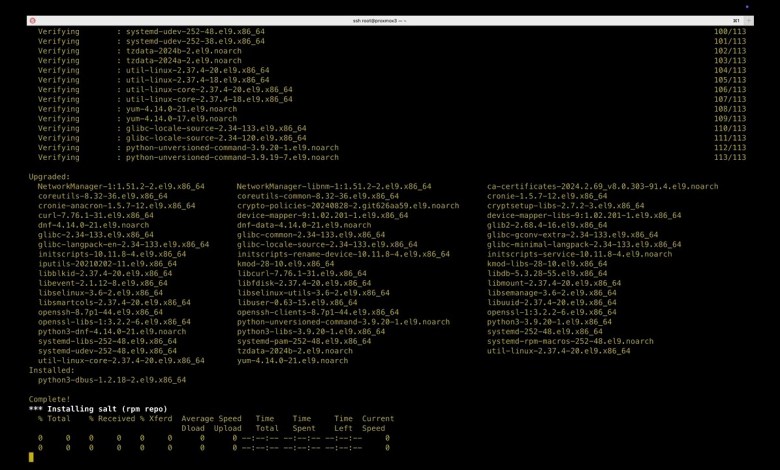The image size is (780, 470).
Task: Click '*** Installing salt (rpm repo)' line
Action: pos(98,409)
